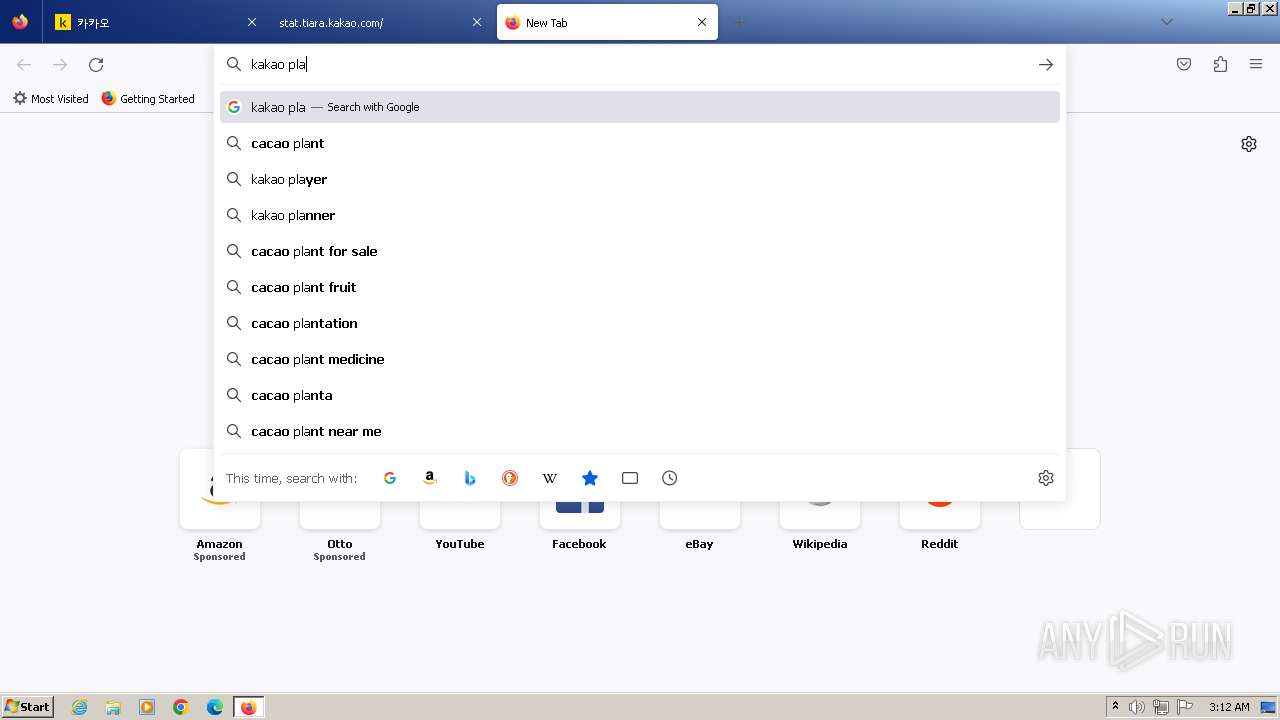This screenshot has width=1280, height=720.
Task: Click the Firefox taskbar button
Action: point(248,707)
